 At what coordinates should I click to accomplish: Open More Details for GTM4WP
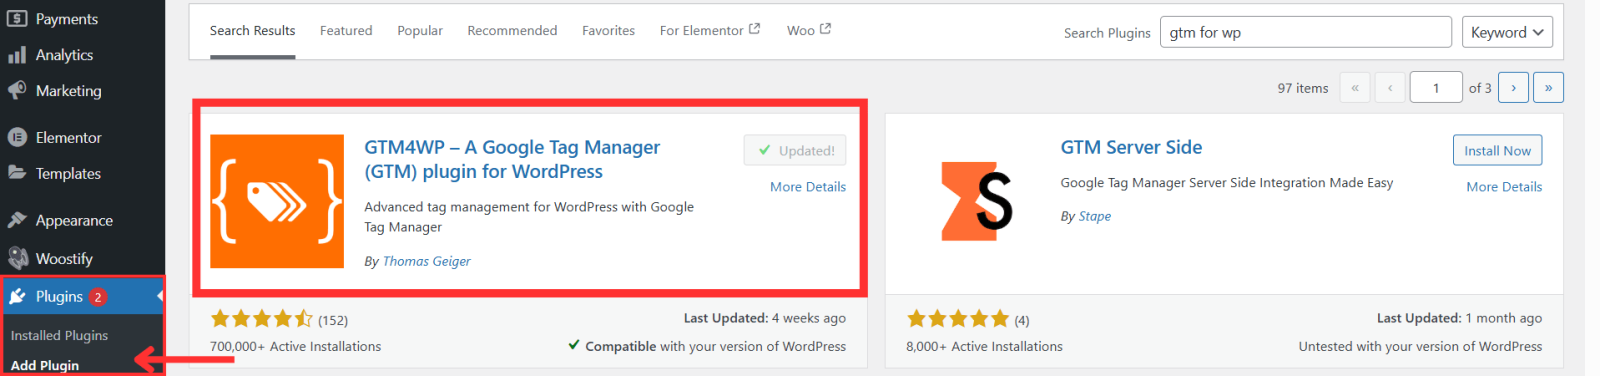pyautogui.click(x=808, y=187)
